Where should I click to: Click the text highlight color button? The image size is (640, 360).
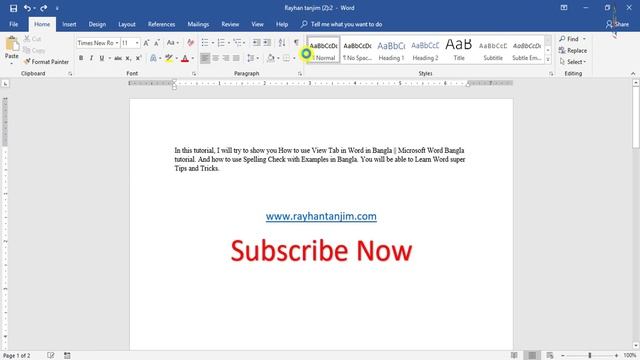tap(169, 58)
